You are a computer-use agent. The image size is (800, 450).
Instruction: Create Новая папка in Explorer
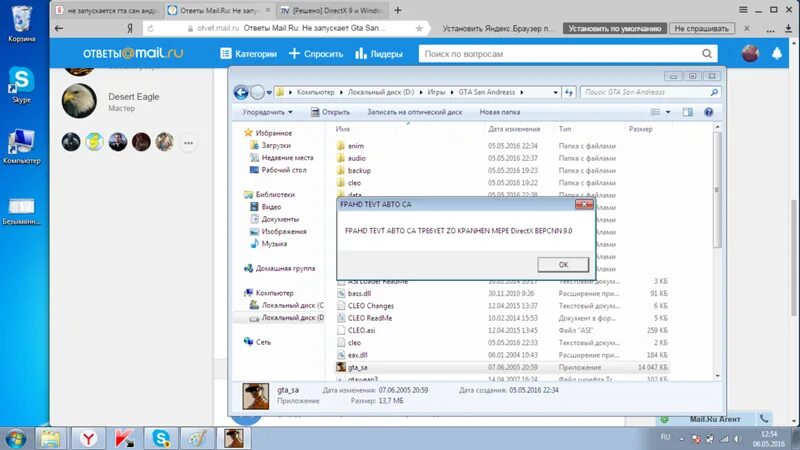[499, 112]
